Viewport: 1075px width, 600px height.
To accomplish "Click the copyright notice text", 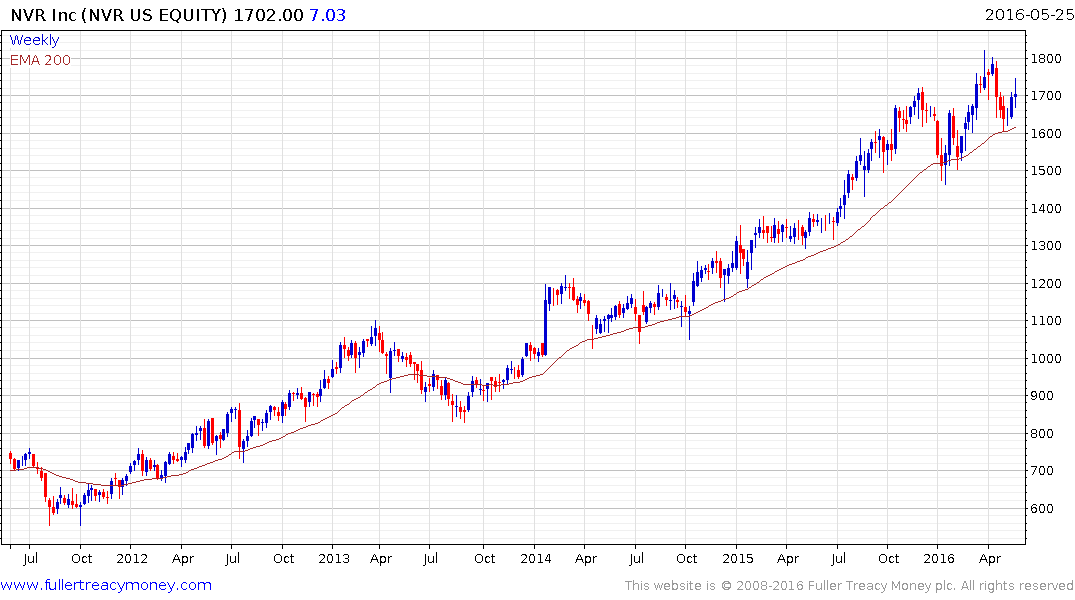I will pos(849,586).
